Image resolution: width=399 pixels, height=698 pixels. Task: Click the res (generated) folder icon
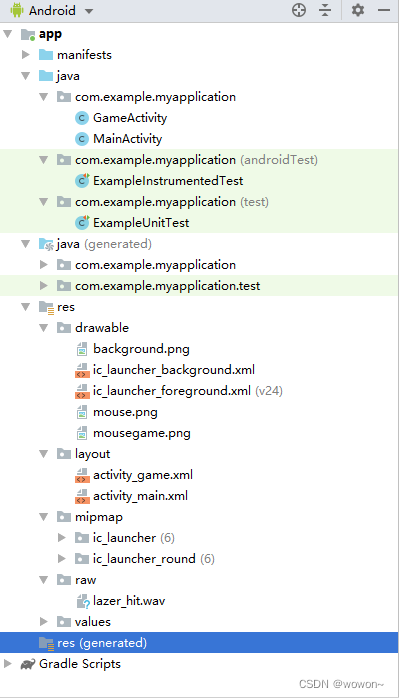coord(46,643)
